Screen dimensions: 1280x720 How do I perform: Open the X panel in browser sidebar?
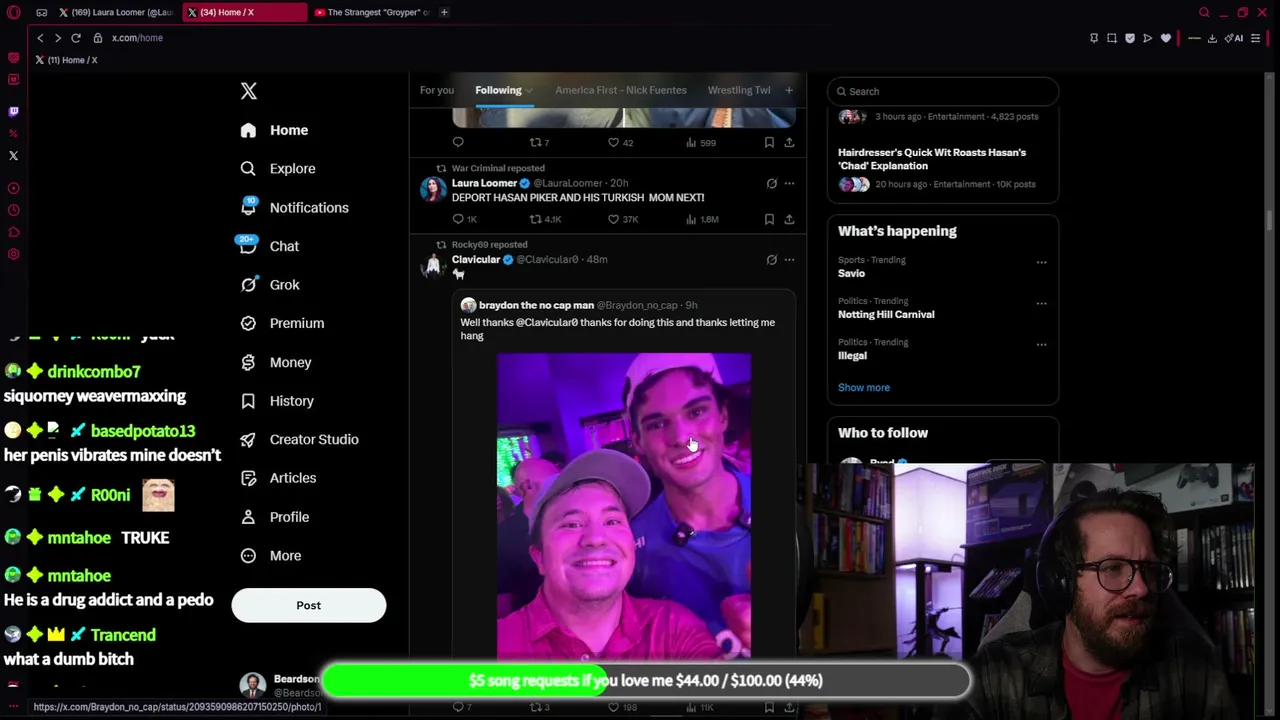(x=13, y=155)
